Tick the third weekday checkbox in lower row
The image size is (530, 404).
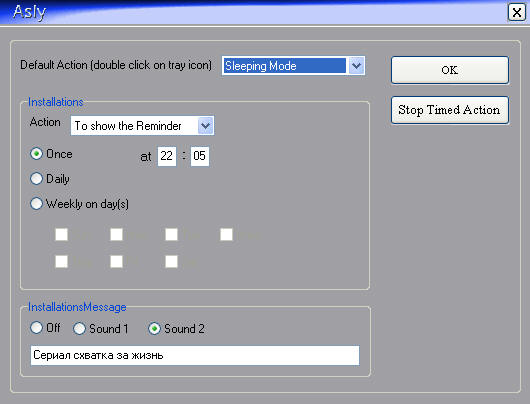click(x=171, y=261)
